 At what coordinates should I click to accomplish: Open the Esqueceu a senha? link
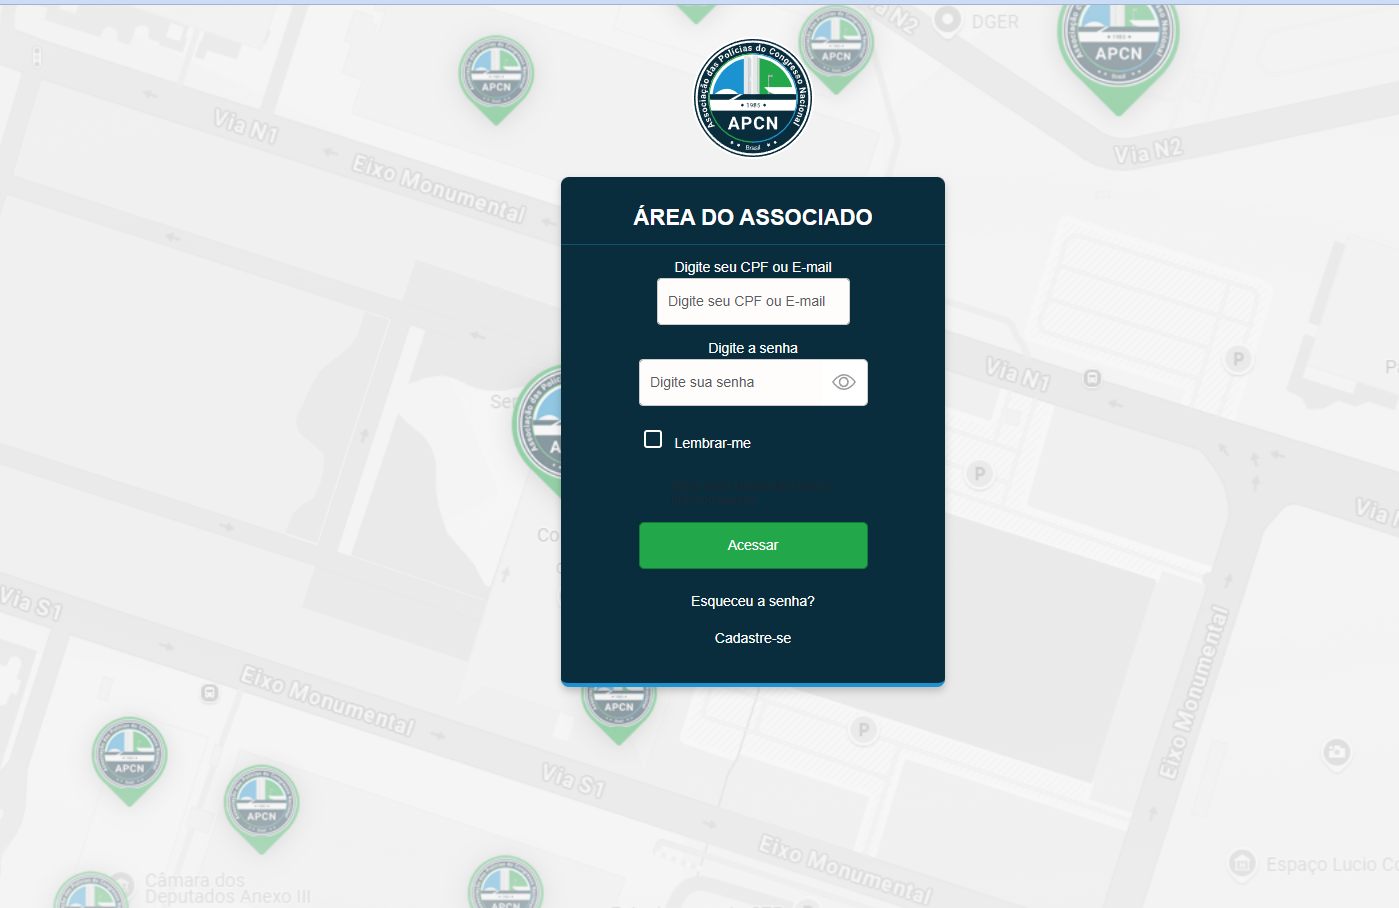(752, 601)
